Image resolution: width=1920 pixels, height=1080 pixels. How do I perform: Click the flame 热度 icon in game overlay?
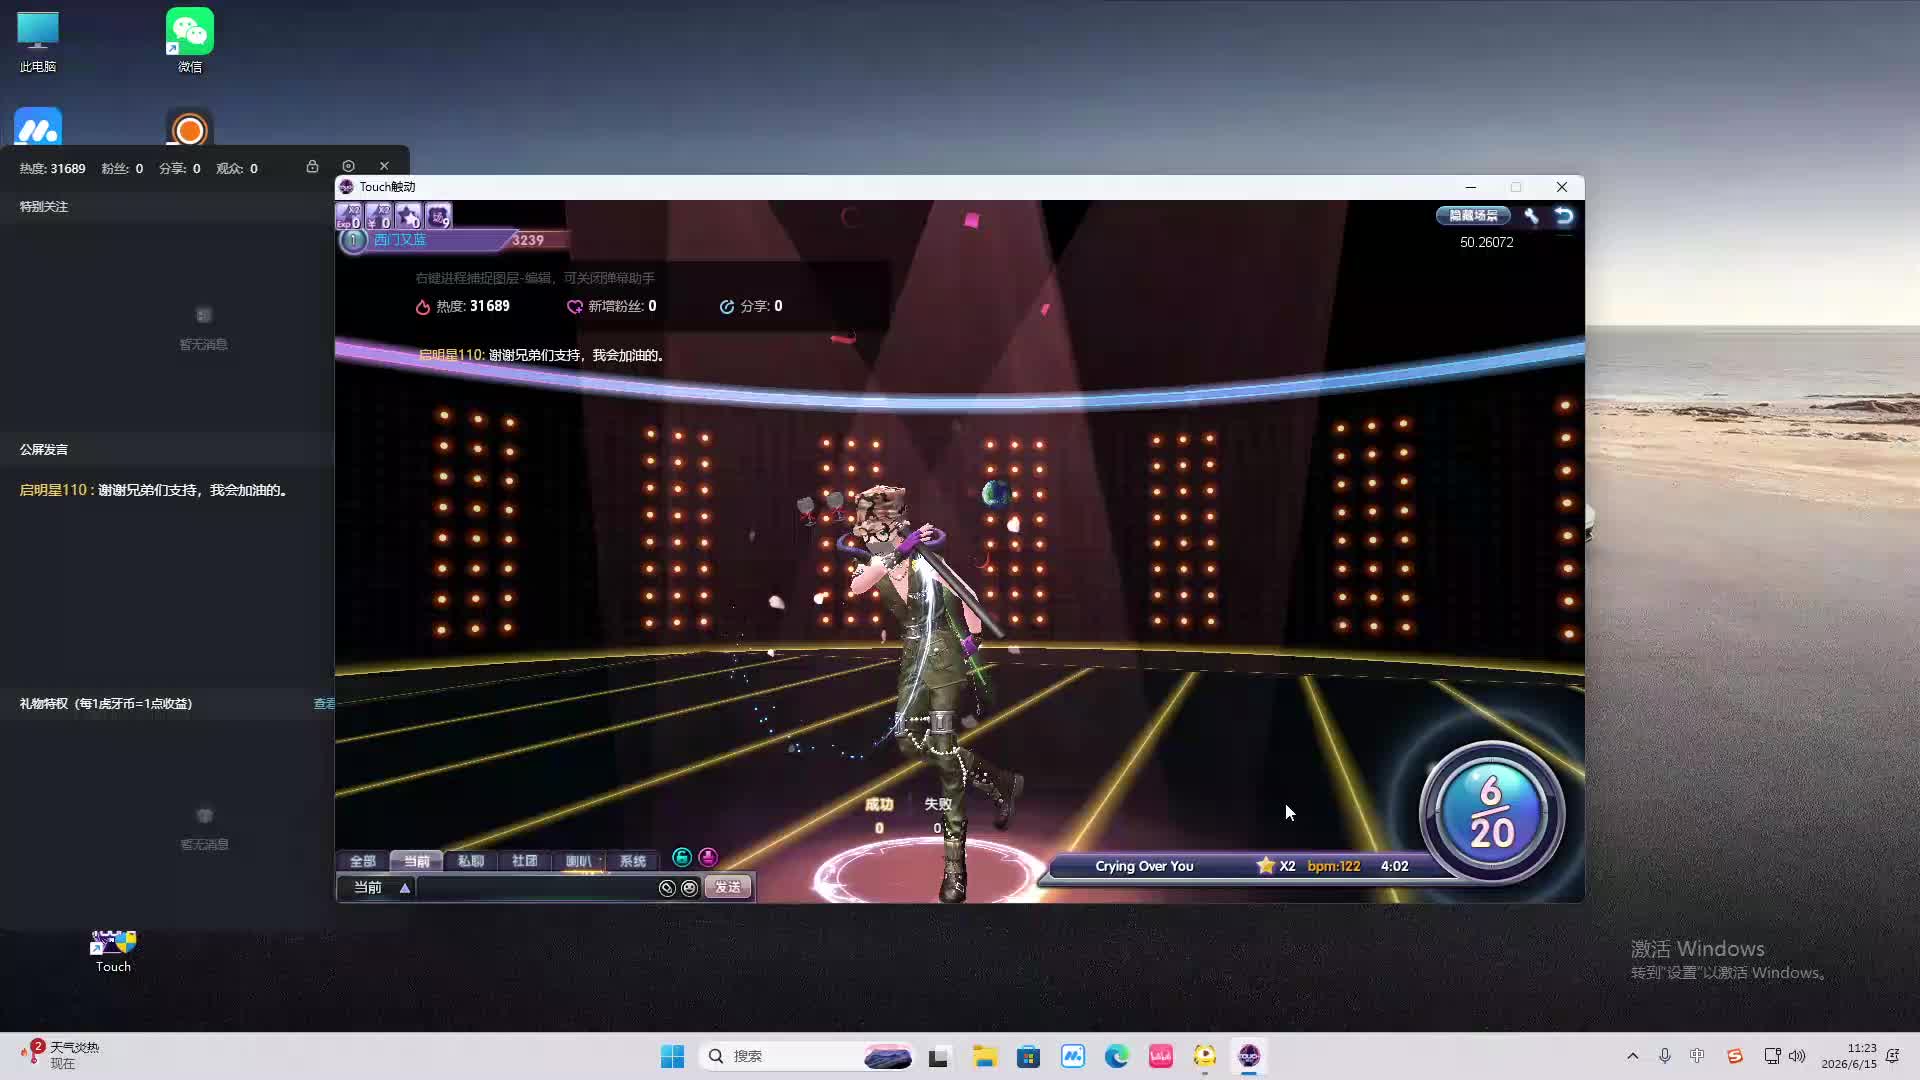click(x=423, y=307)
